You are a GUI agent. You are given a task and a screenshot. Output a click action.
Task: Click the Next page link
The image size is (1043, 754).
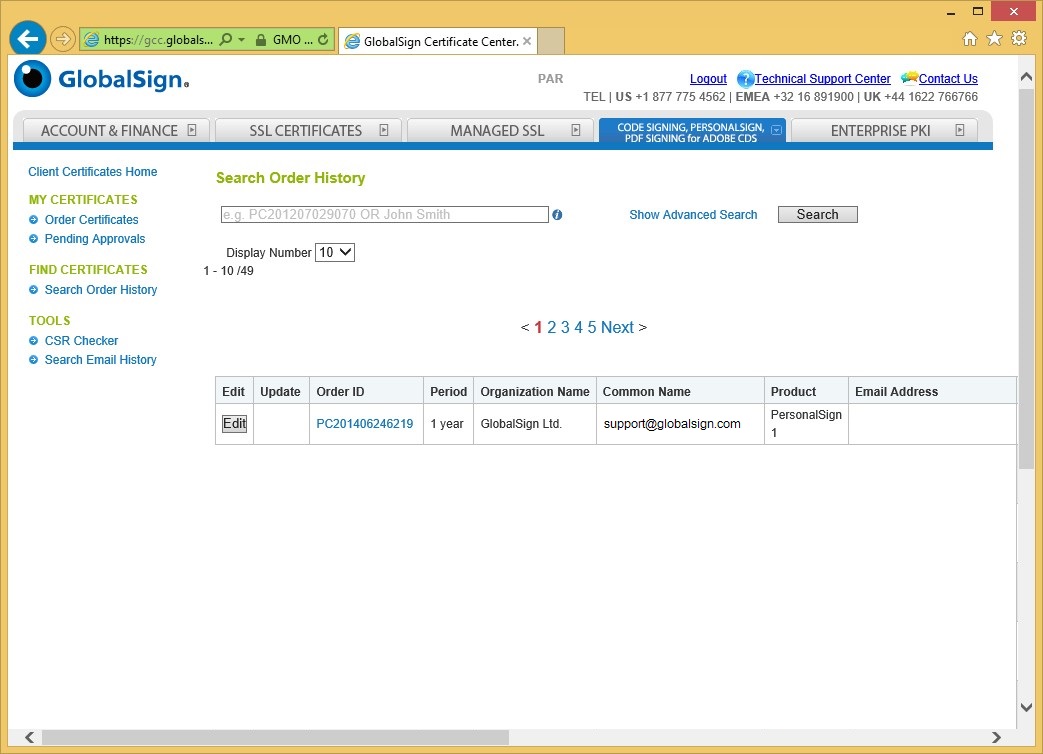pyautogui.click(x=617, y=327)
